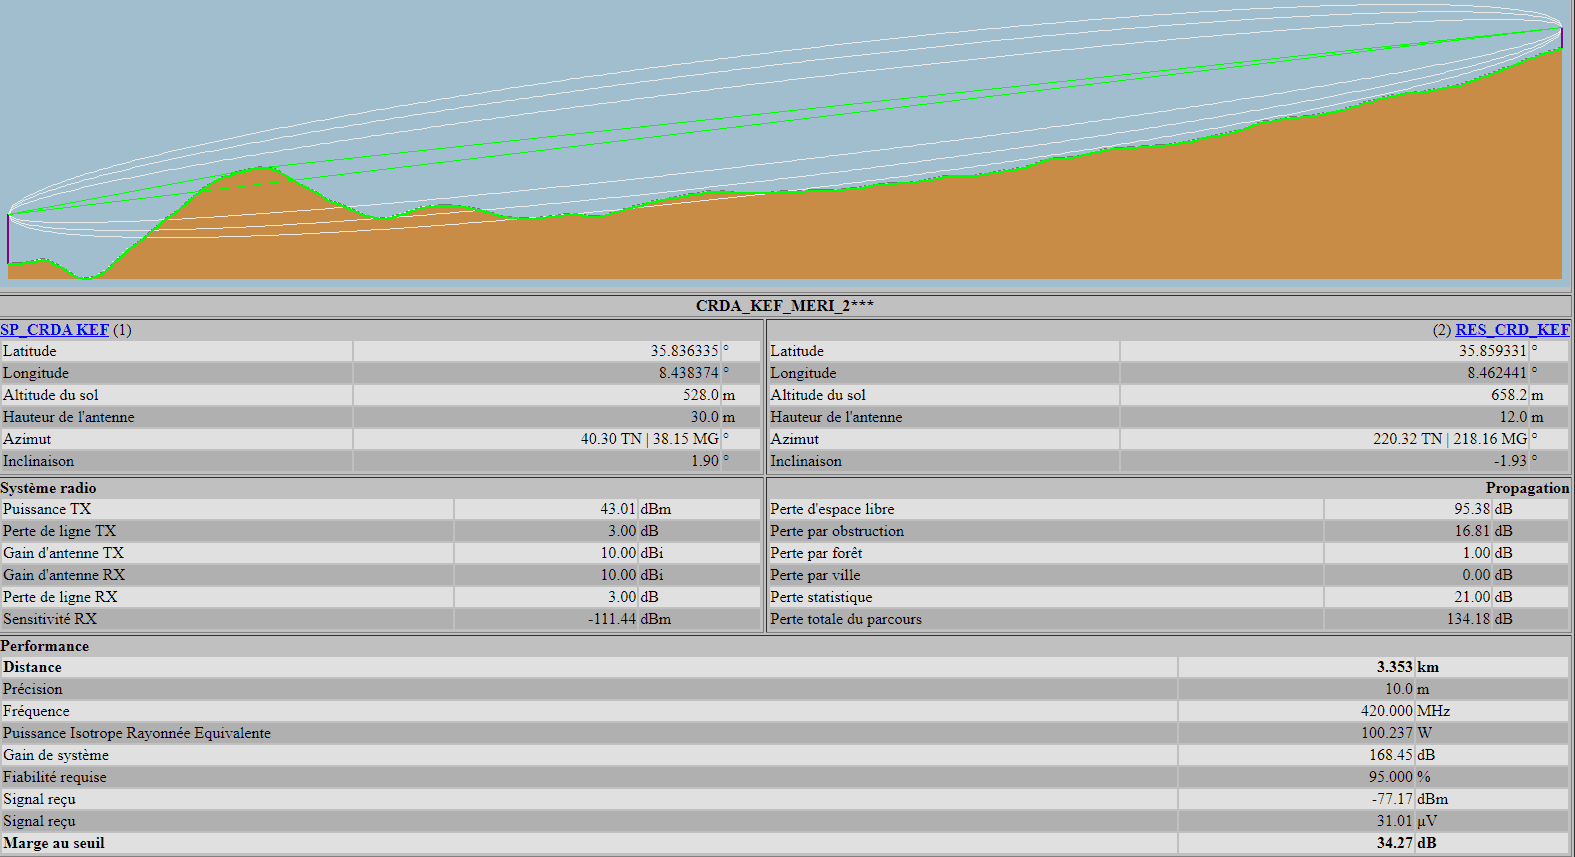Click the Système radio section header
The image size is (1575, 857).
(x=49, y=488)
